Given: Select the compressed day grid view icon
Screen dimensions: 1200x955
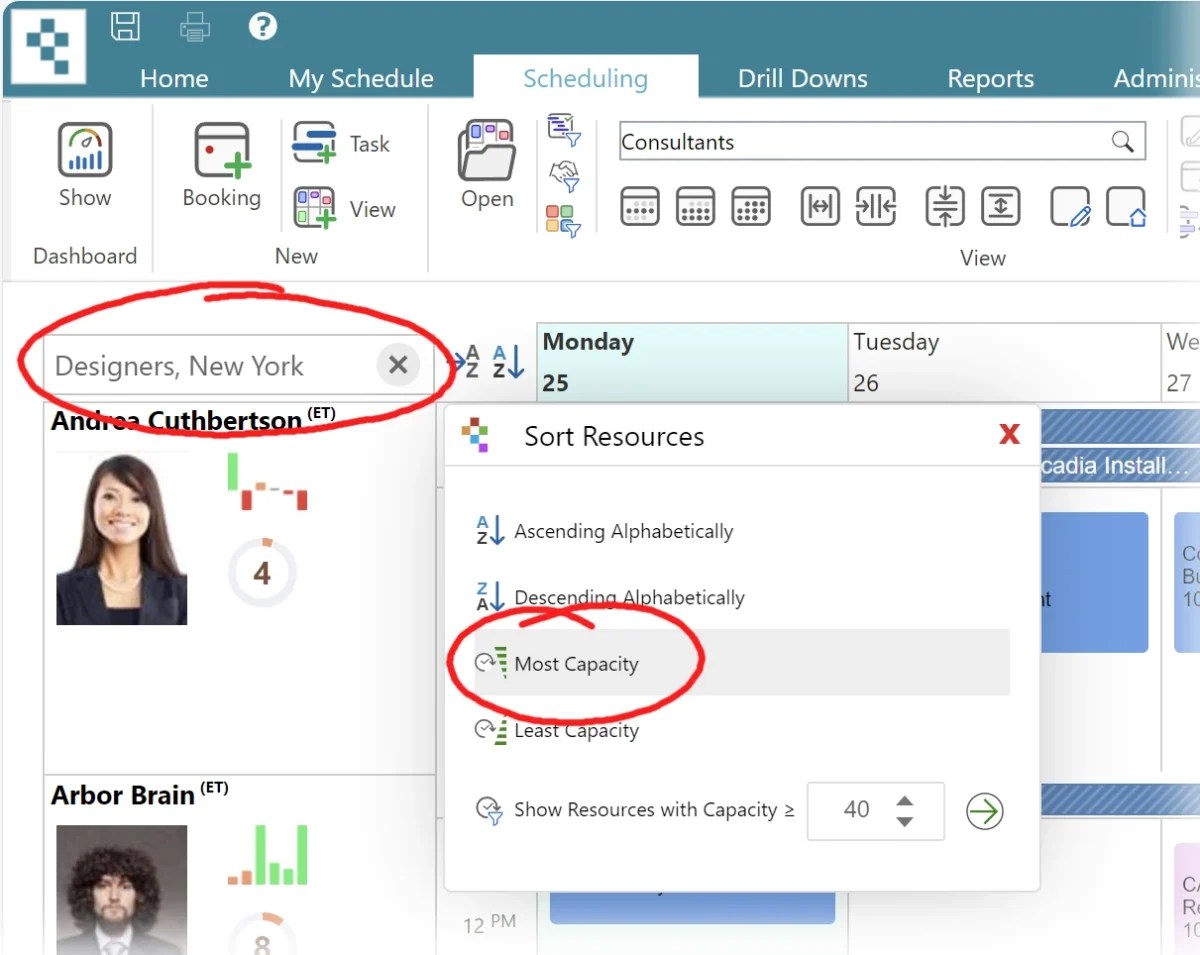Looking at the screenshot, I should point(751,207).
